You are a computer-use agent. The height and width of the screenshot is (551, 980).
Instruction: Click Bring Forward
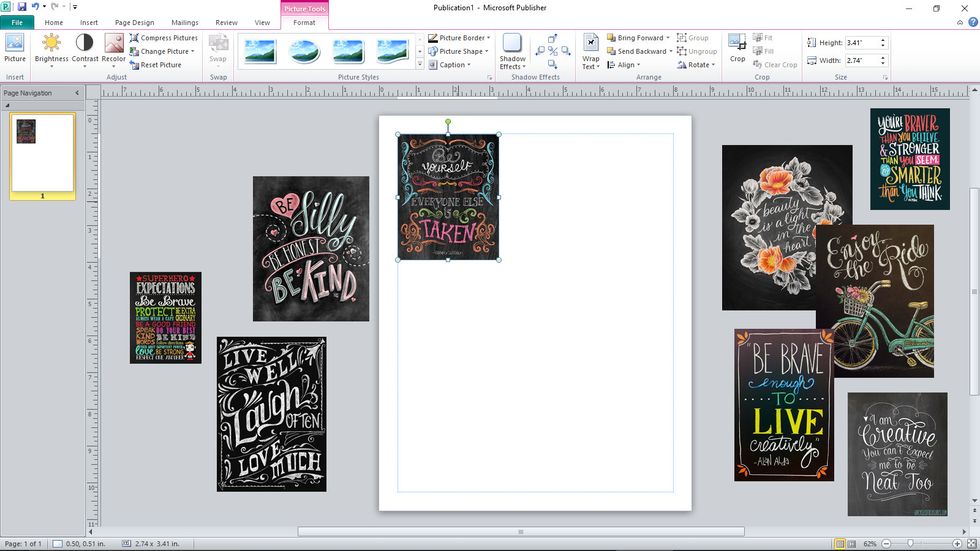[x=635, y=38]
